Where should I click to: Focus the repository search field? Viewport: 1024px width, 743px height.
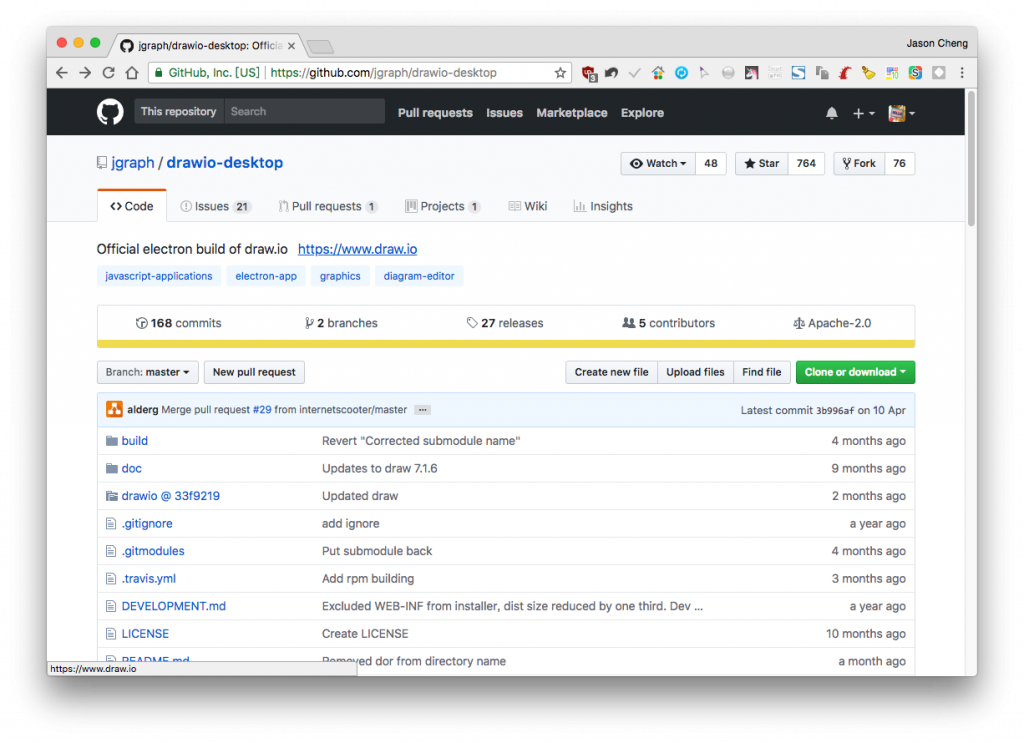304,112
